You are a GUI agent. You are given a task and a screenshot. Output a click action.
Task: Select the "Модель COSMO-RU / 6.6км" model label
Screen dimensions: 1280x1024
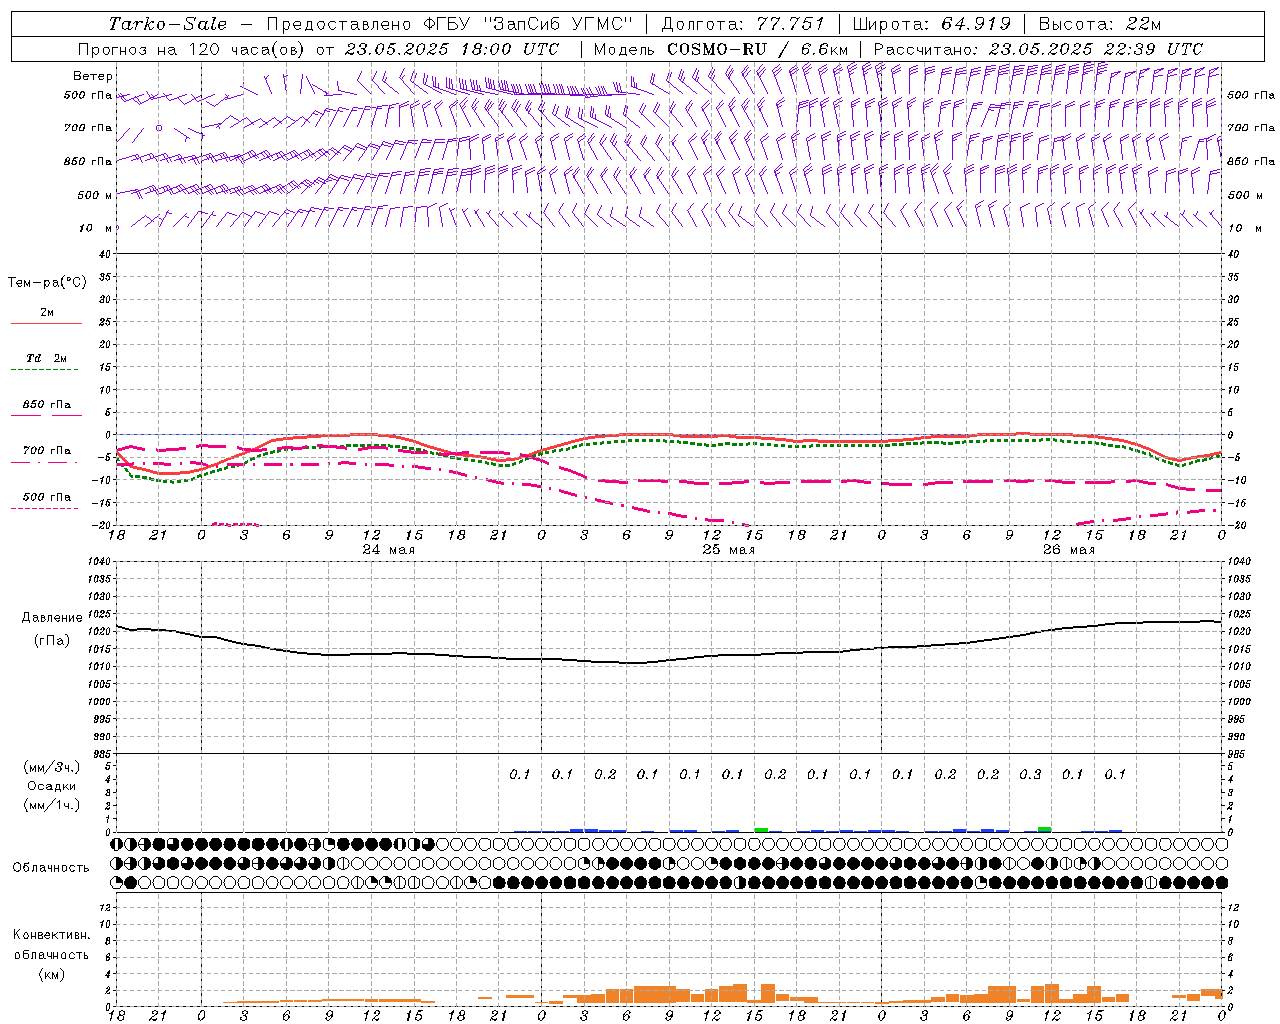(x=721, y=49)
